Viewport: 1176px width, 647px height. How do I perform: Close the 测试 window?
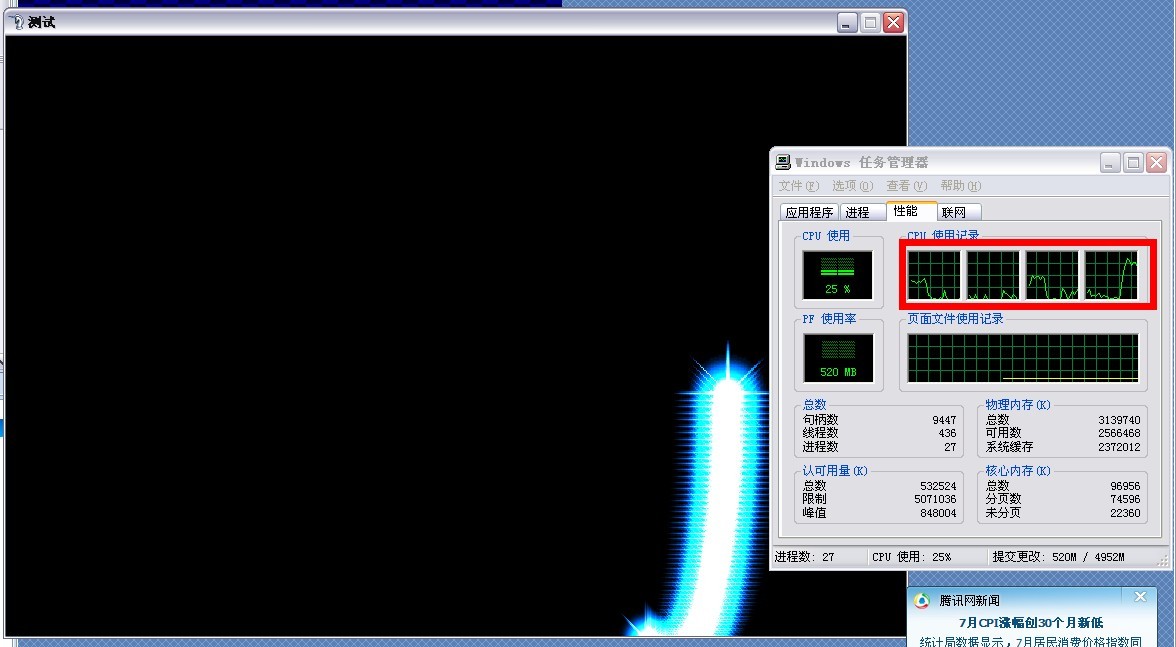click(x=893, y=22)
